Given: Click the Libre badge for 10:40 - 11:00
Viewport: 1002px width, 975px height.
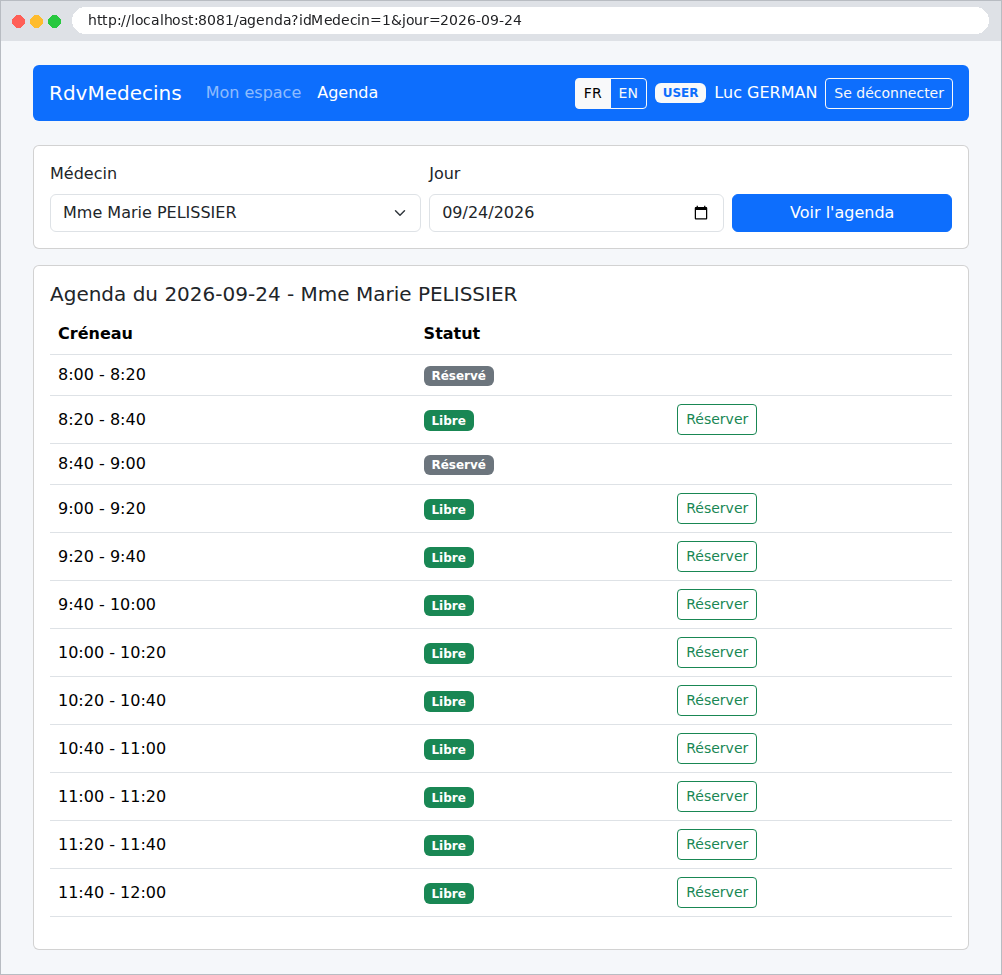Looking at the screenshot, I should point(449,749).
